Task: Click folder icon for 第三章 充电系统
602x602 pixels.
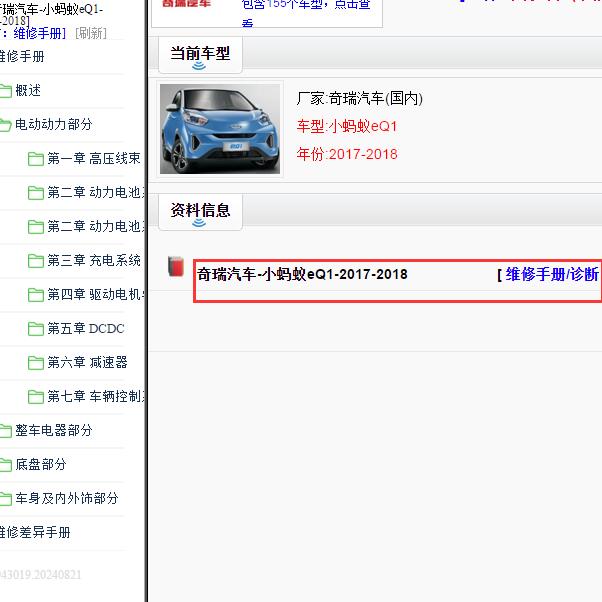Action: [36, 261]
